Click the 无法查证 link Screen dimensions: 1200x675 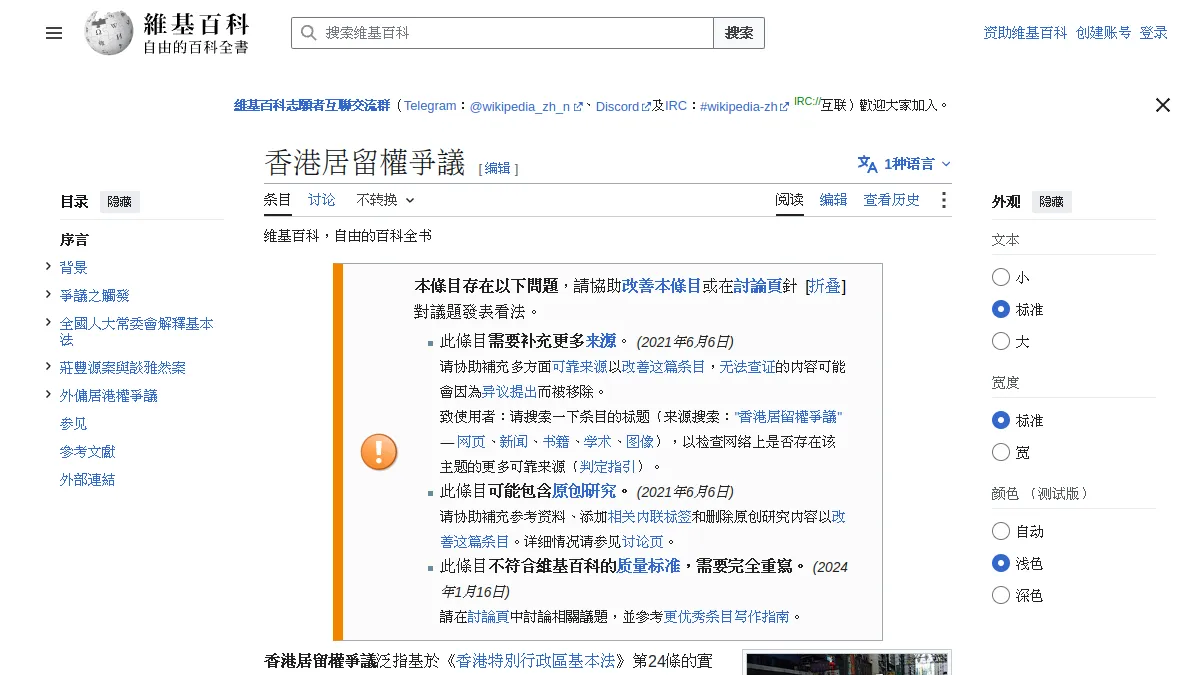[747, 367]
